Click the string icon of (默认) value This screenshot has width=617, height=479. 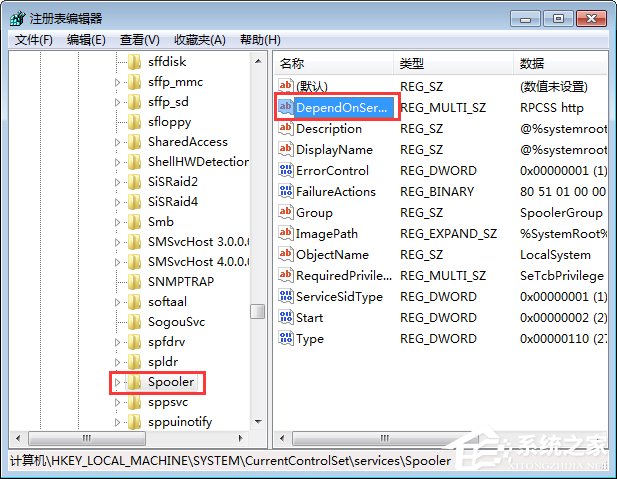click(x=286, y=86)
